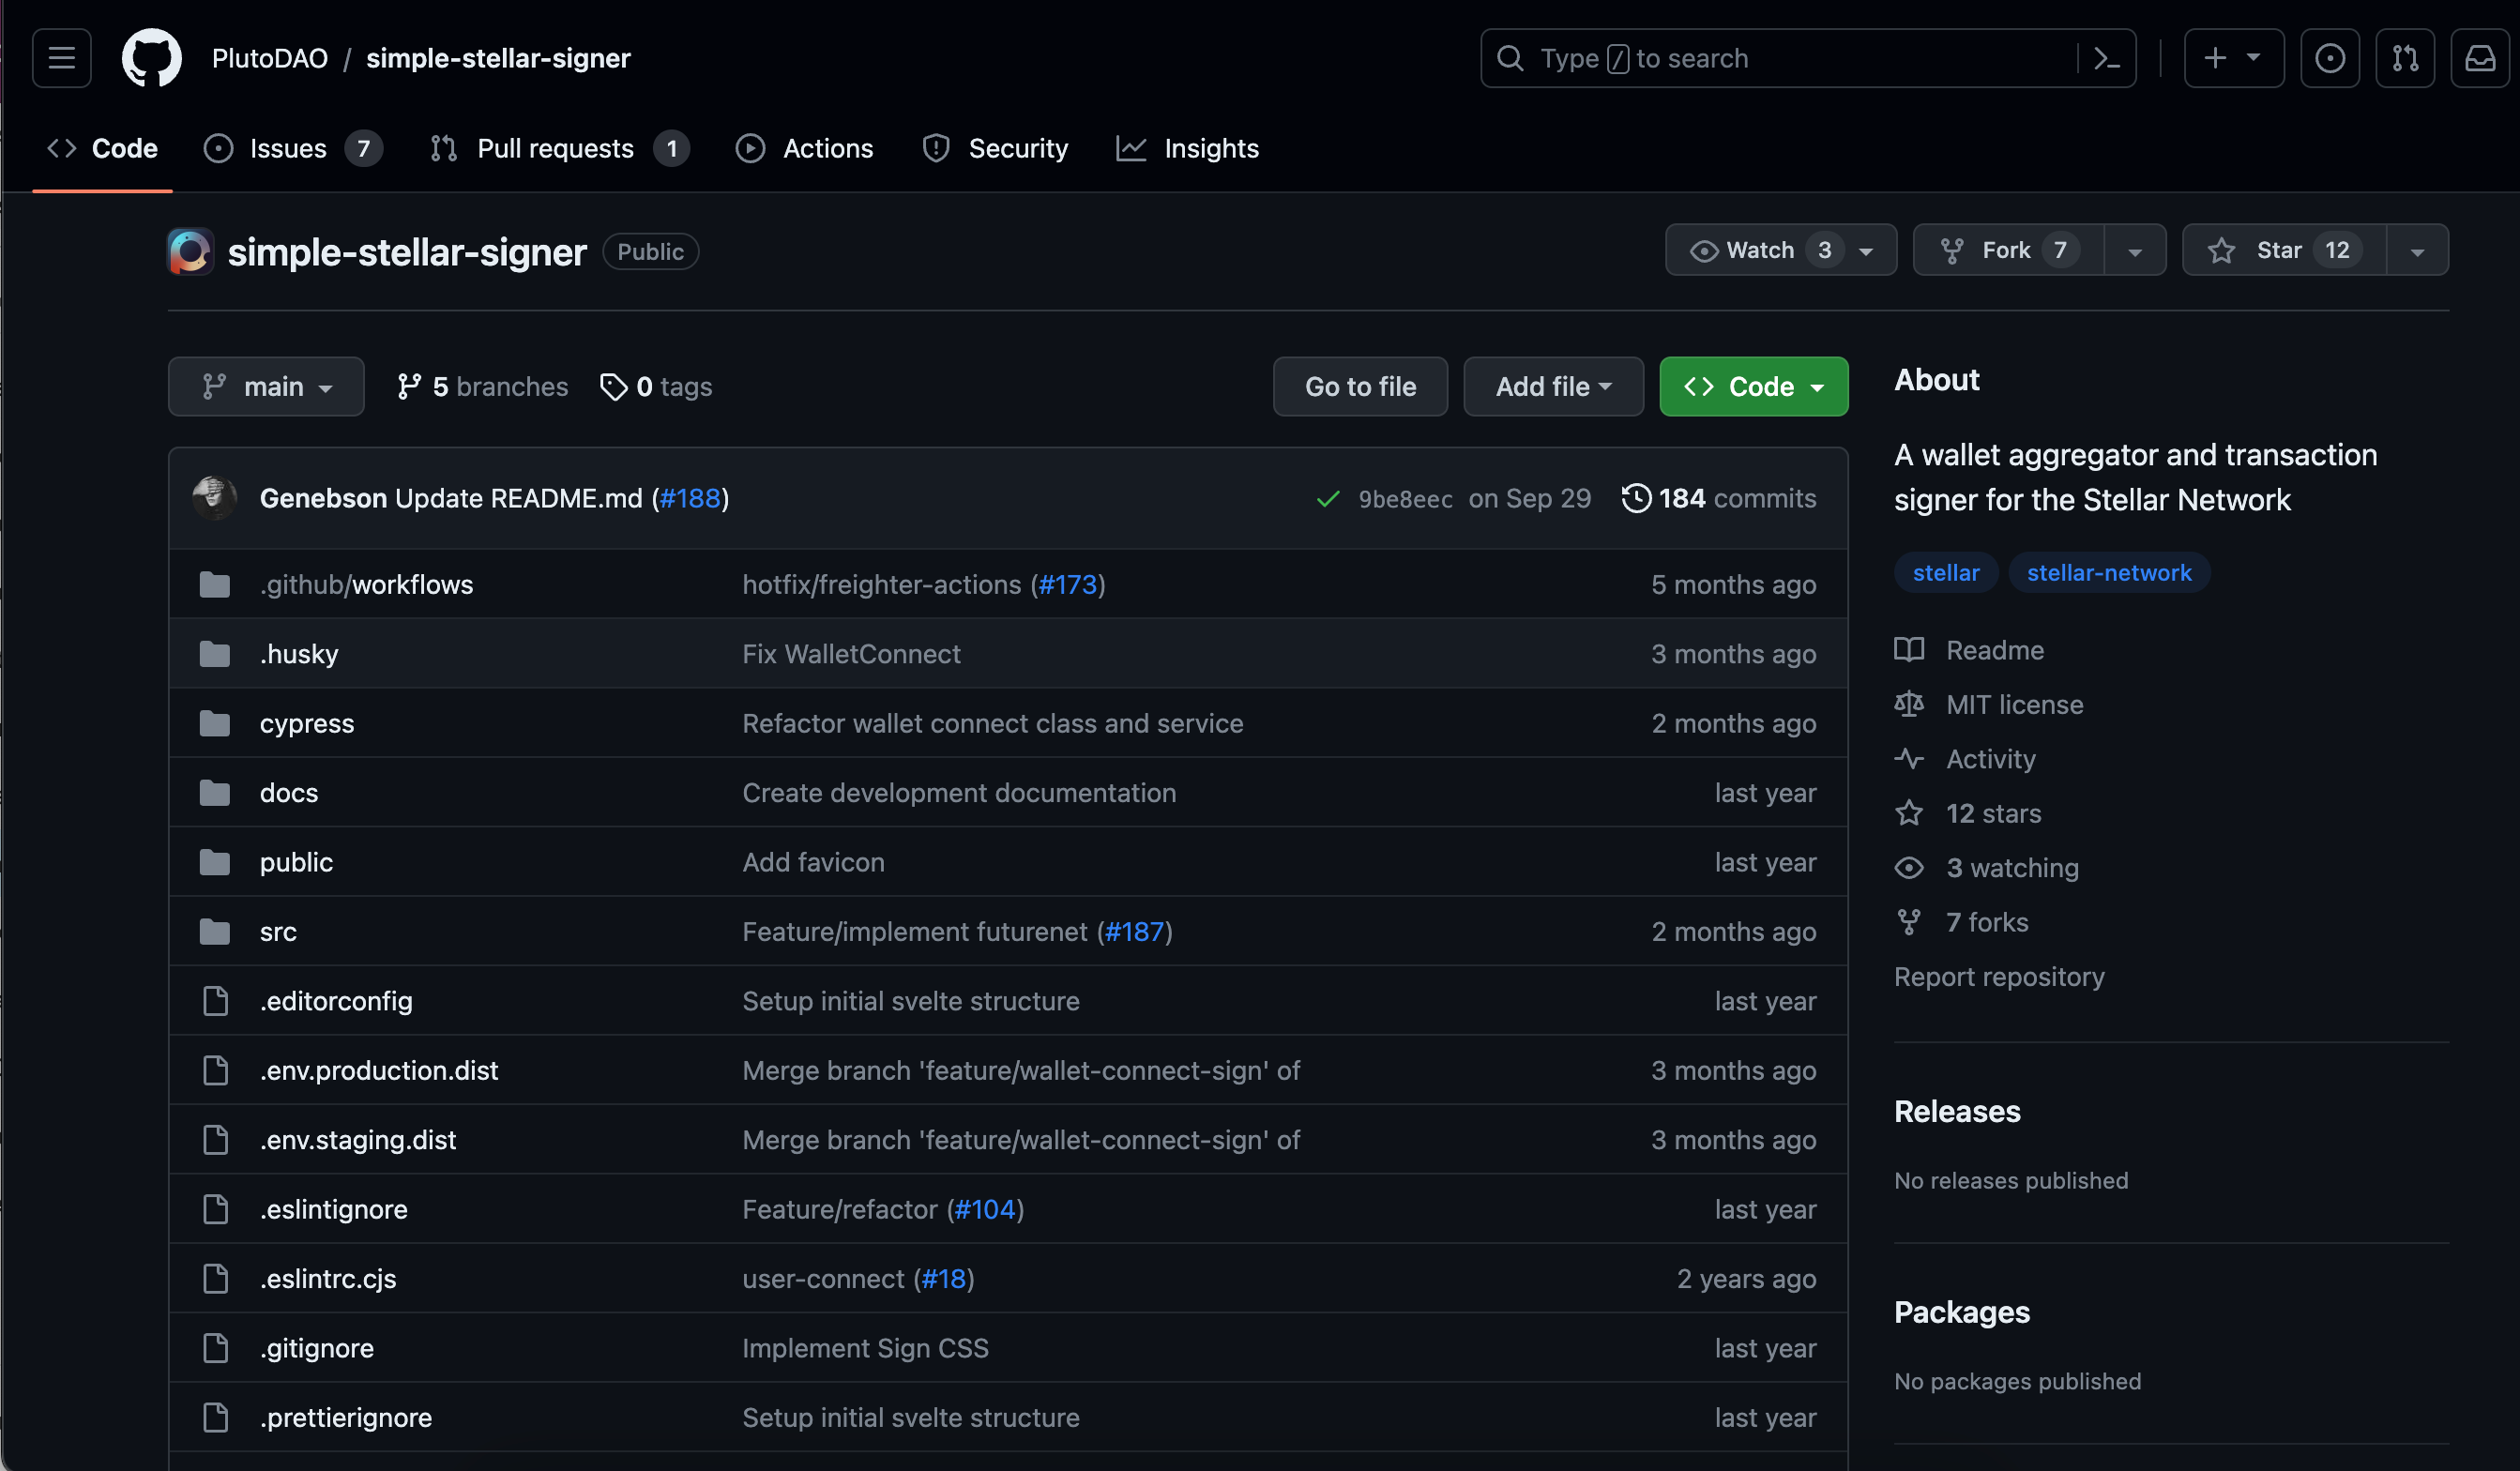This screenshot has width=2520, height=1471.
Task: Click the green checkmark commit status icon
Action: (x=1327, y=498)
